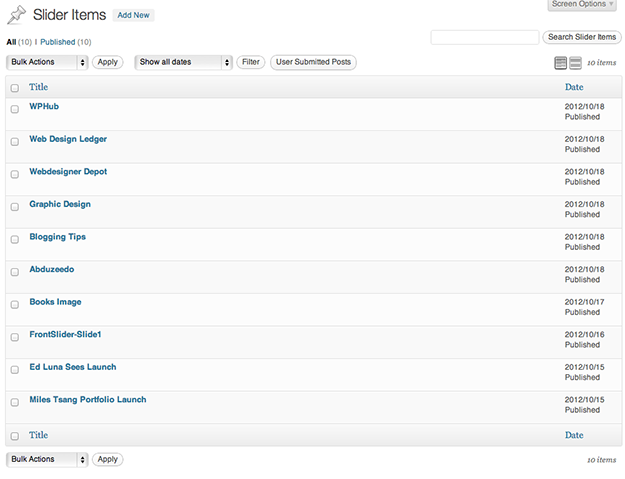Open the top Bulk Actions dropdown

(x=47, y=62)
